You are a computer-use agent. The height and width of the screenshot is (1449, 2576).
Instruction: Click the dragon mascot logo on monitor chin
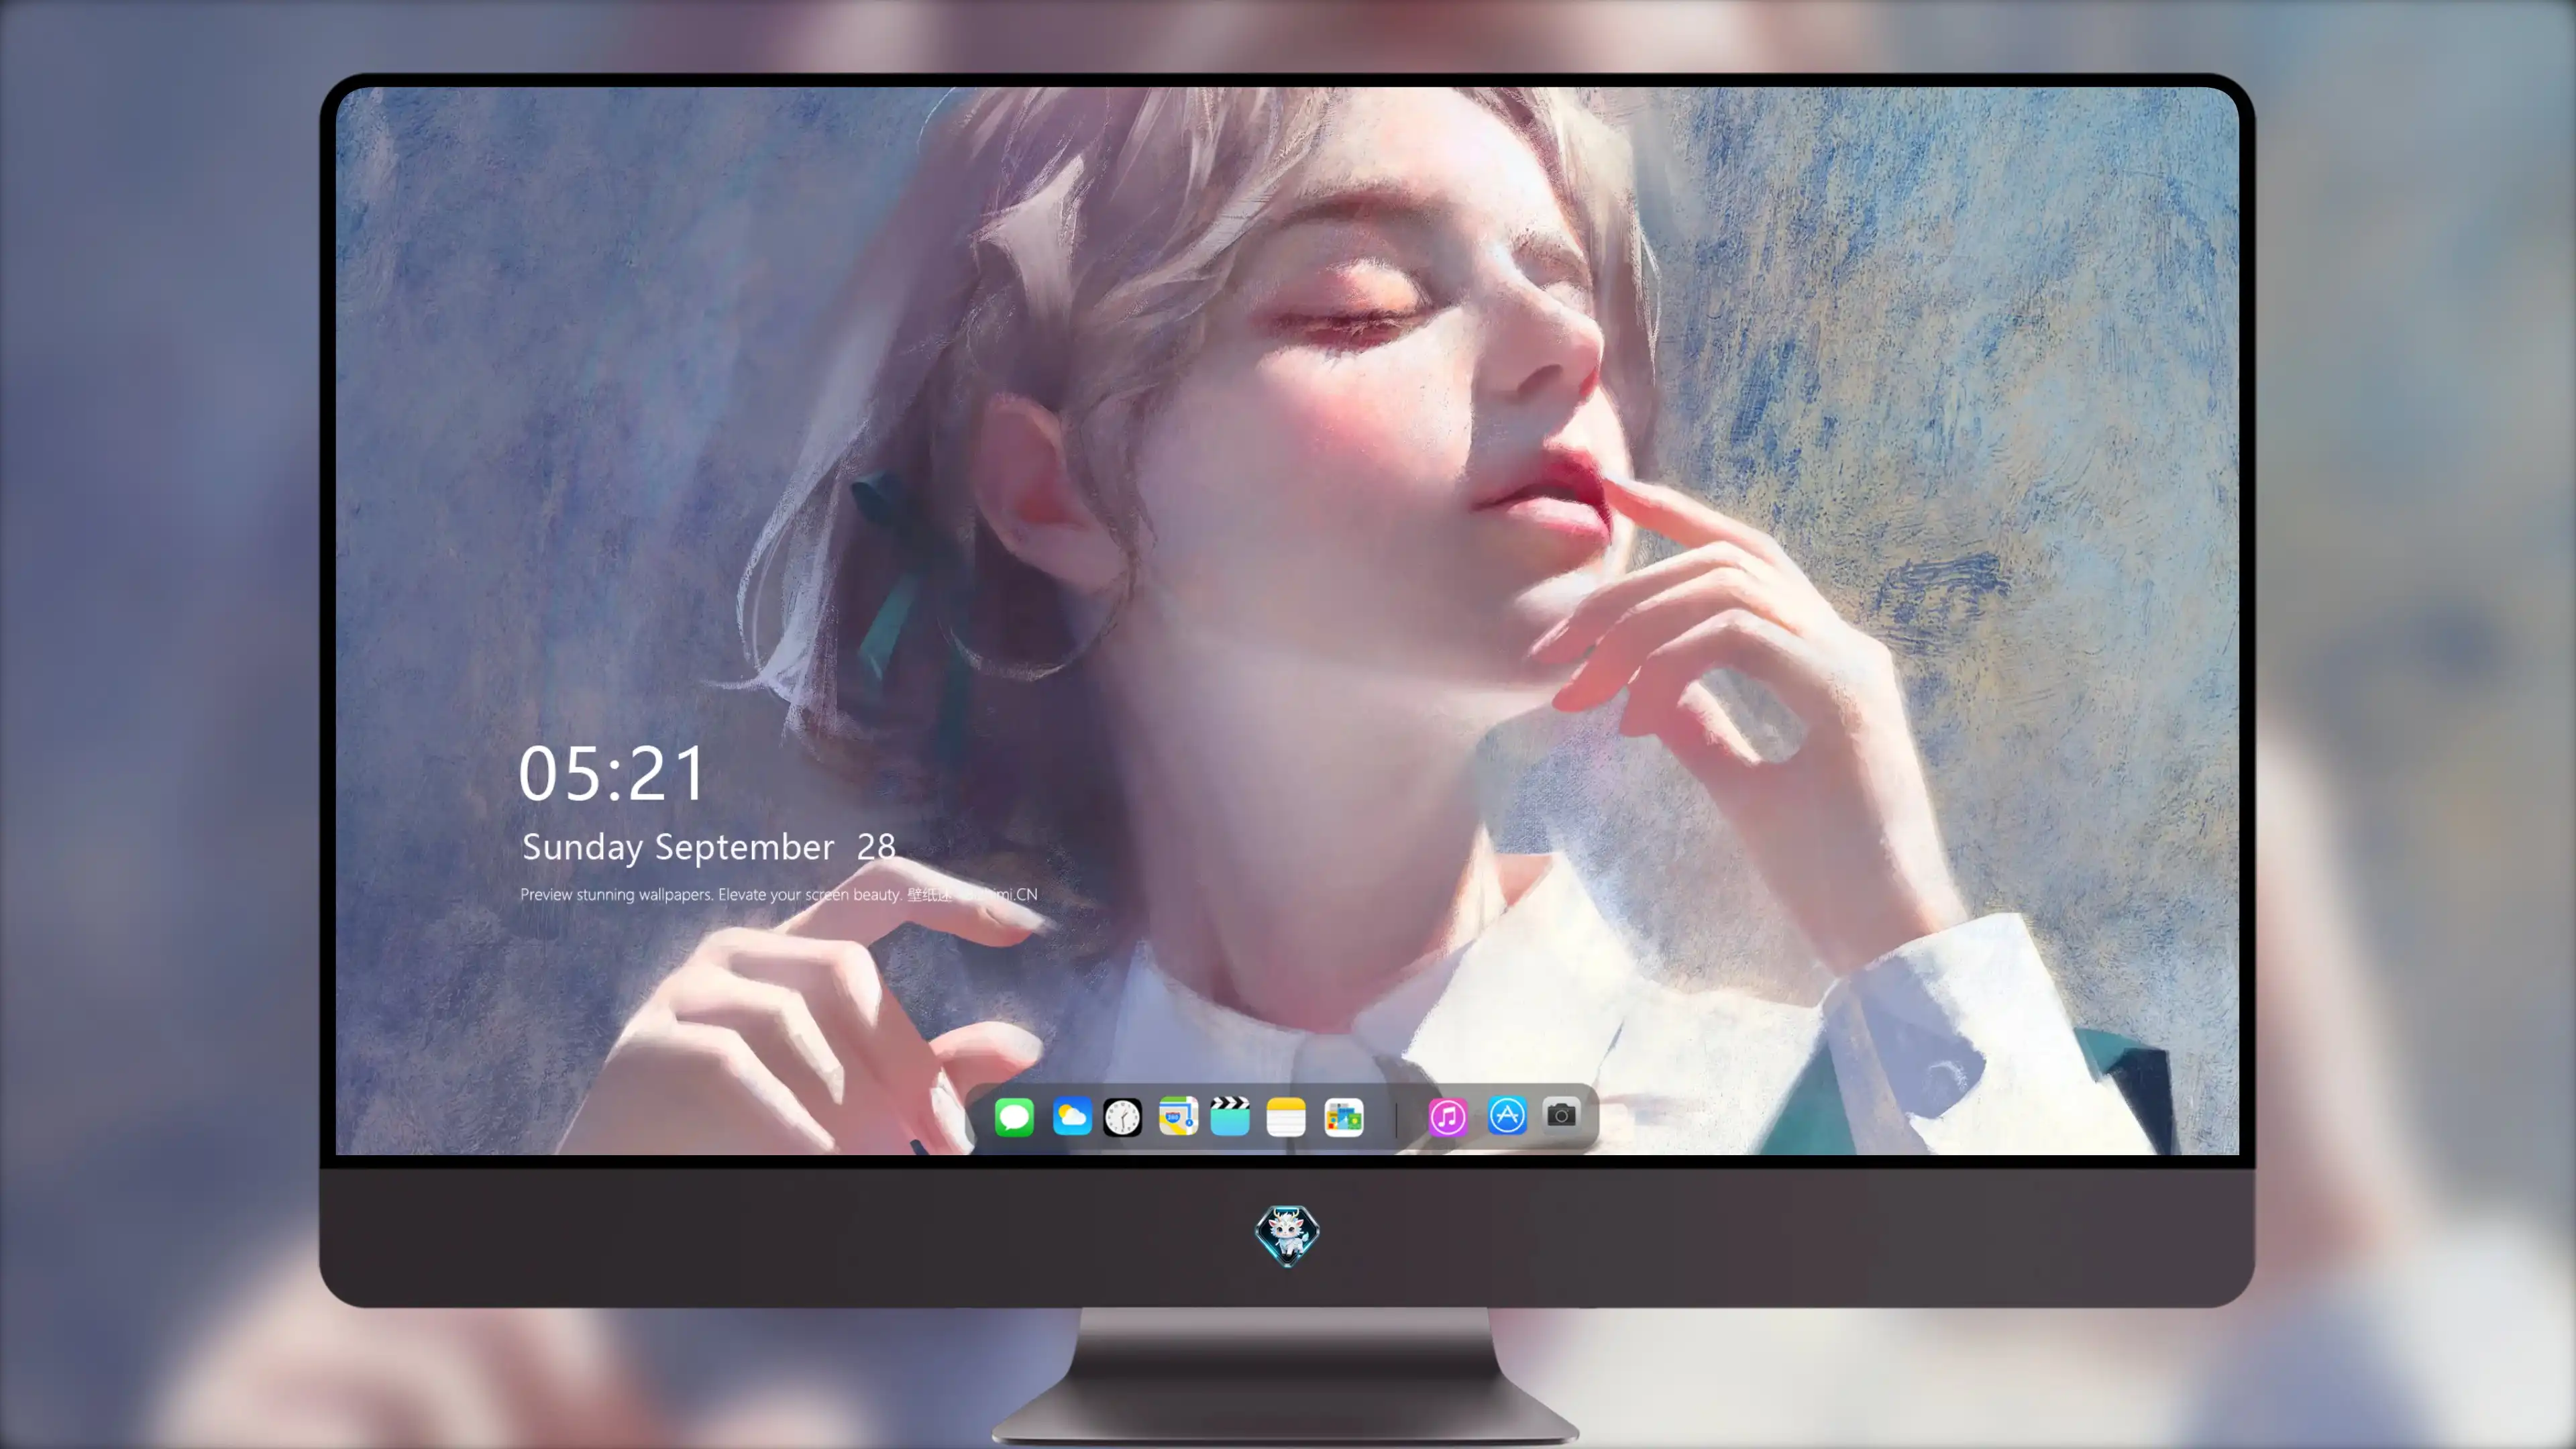[1287, 1235]
